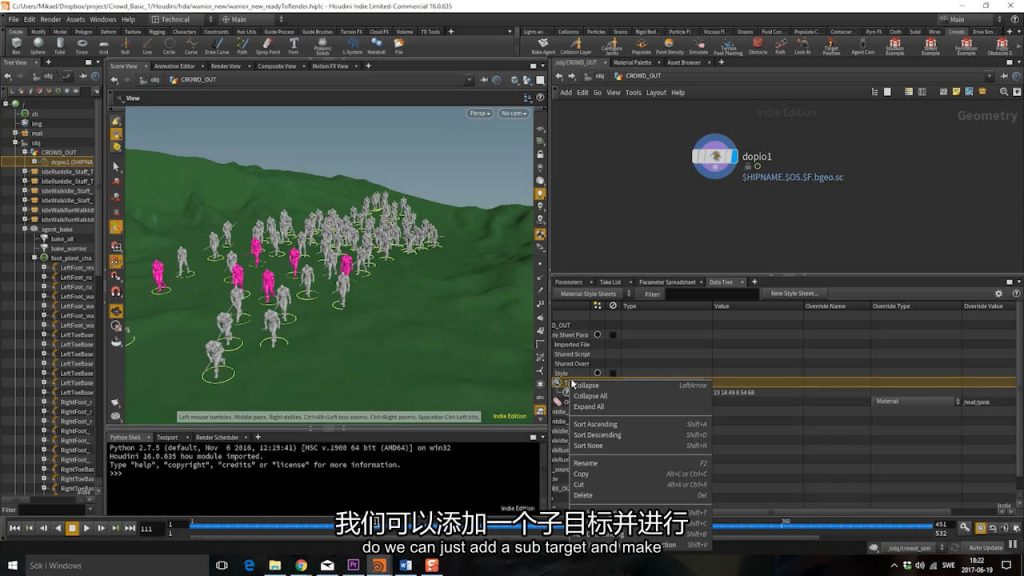Open the Material Style Sheets dropdown
Image resolution: width=1024 pixels, height=576 pixels.
(x=595, y=294)
